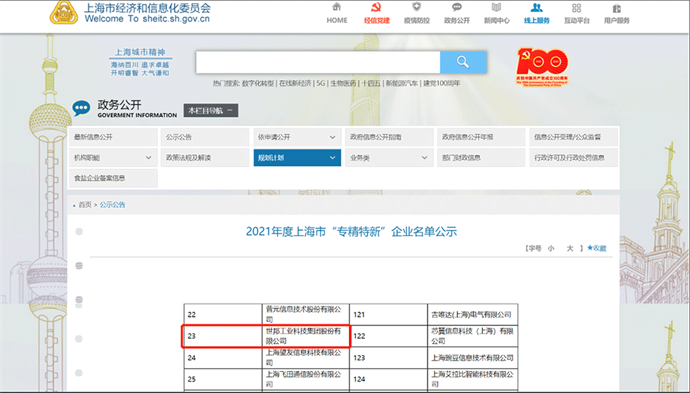
Task: Click table cell 上海飞田通信股份有限公司
Action: (305, 379)
